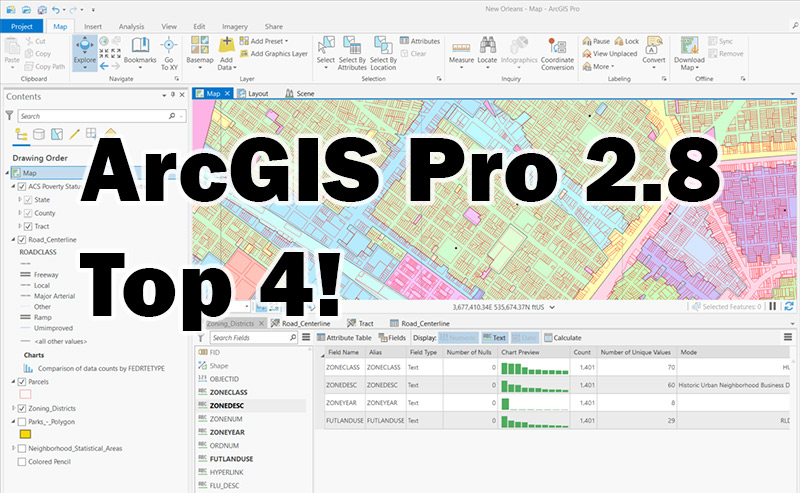This screenshot has width=800, height=493.
Task: Toggle the Tract layer checkbox
Action: (x=28, y=227)
